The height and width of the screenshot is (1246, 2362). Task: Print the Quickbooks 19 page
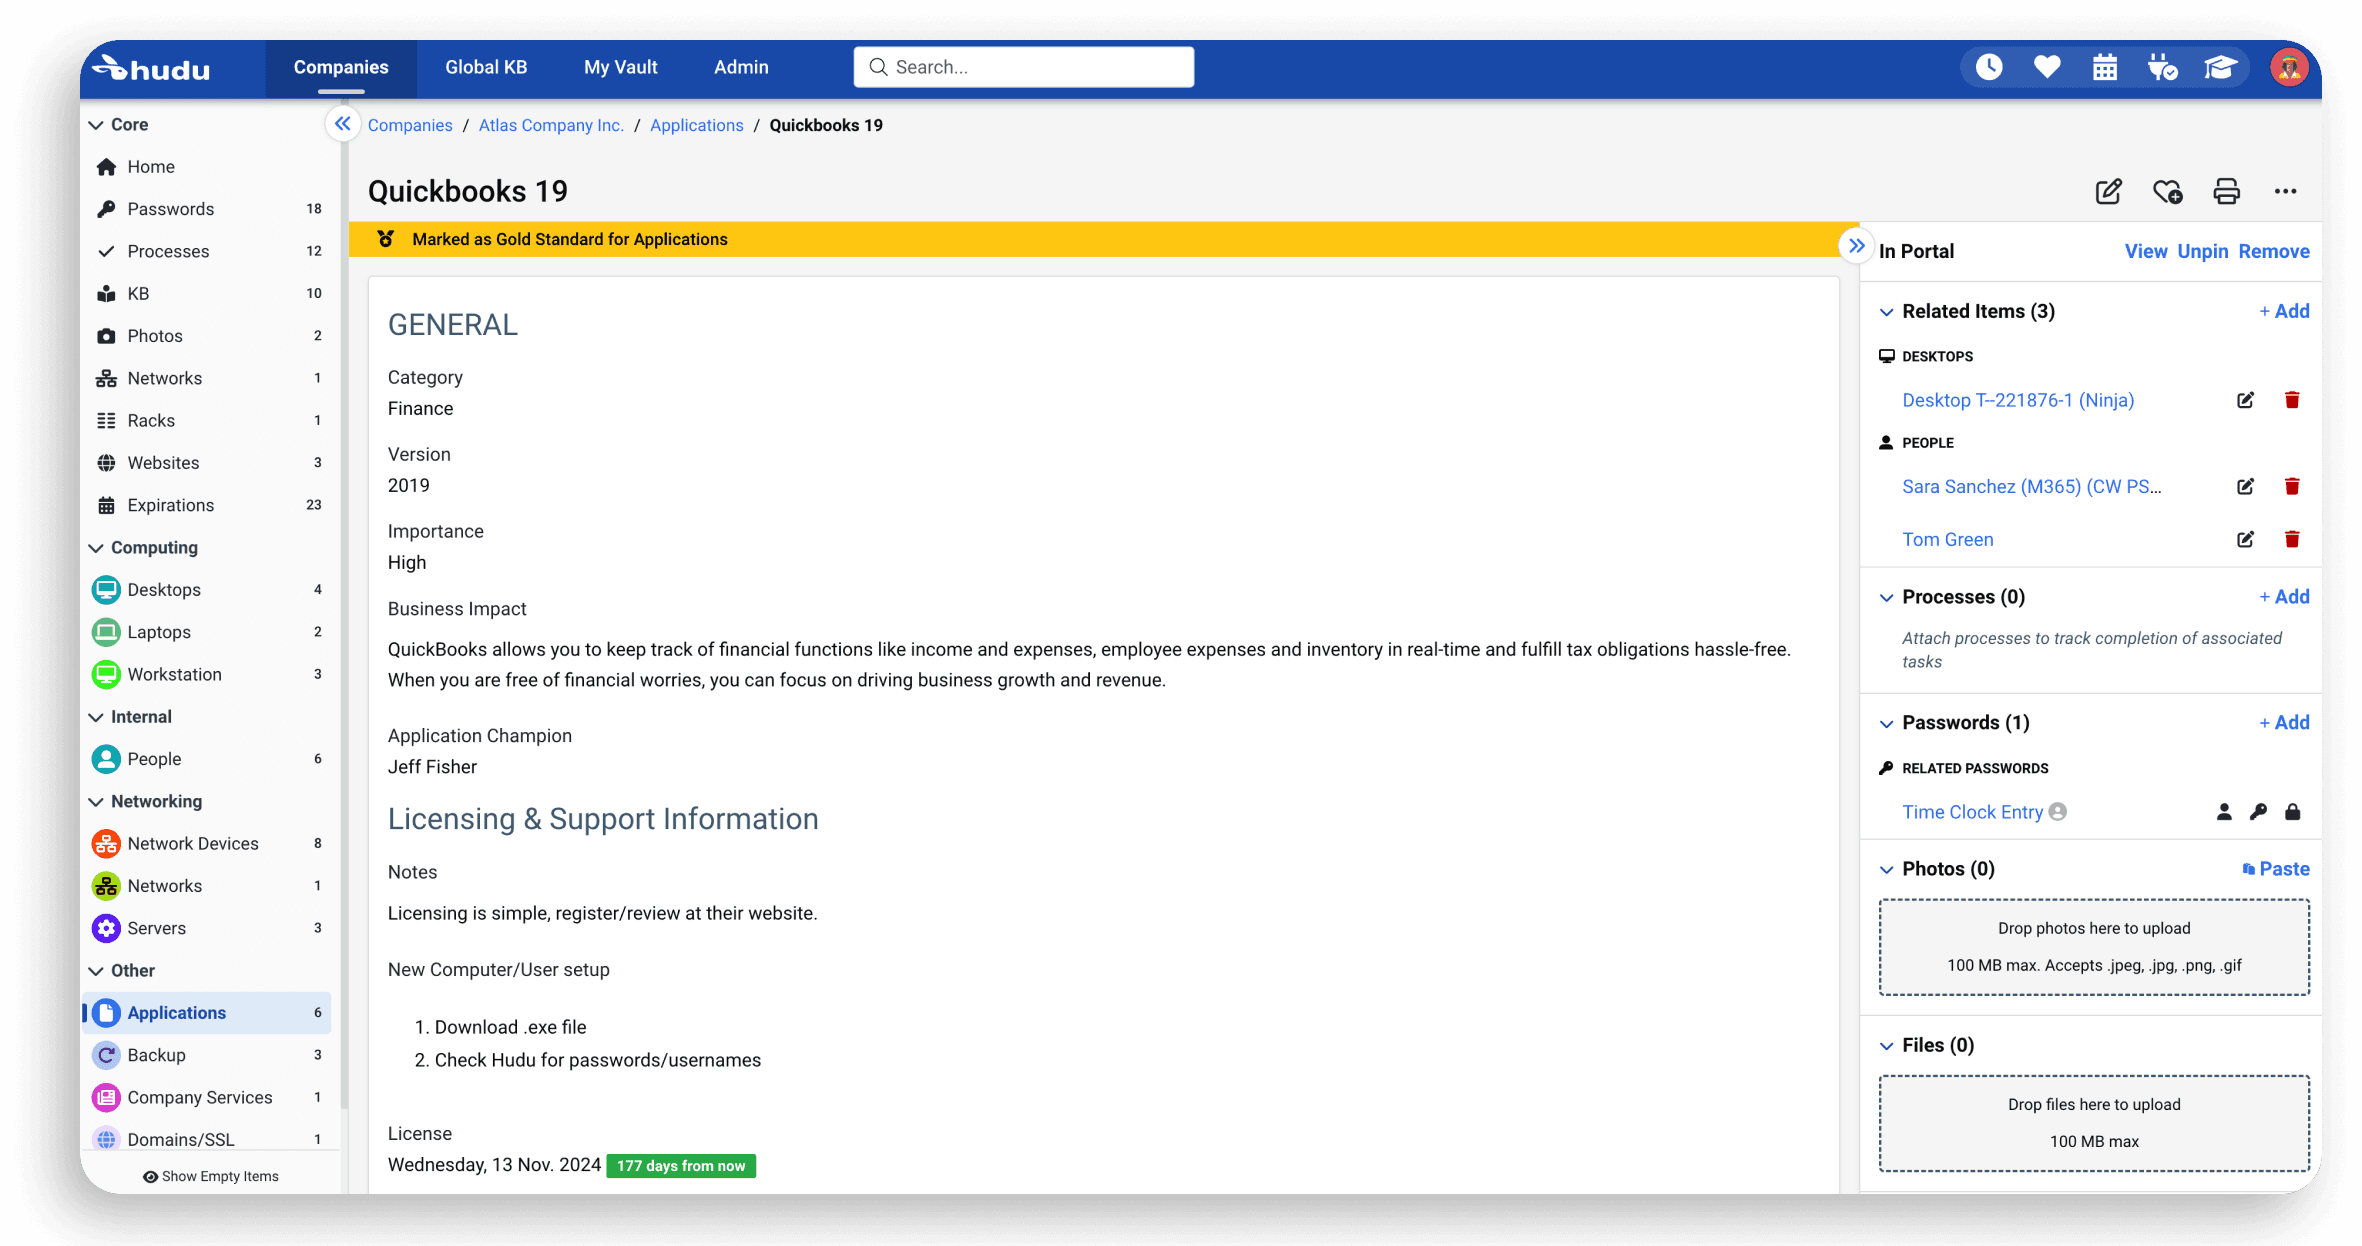click(x=2227, y=191)
